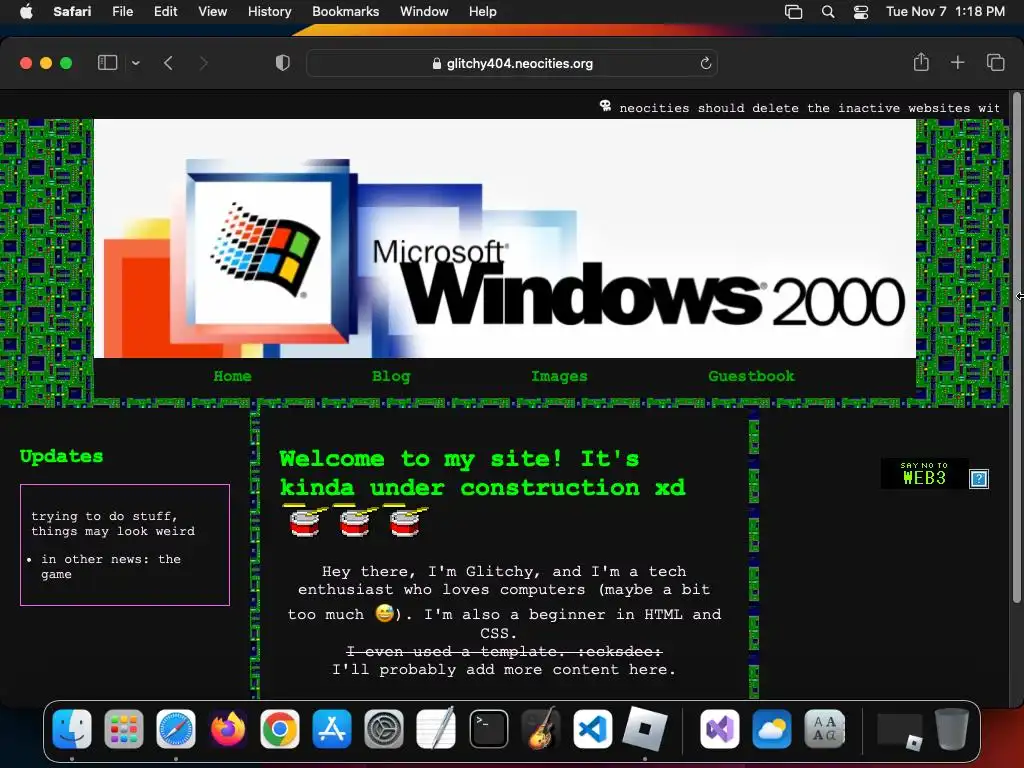The width and height of the screenshot is (1024, 768).
Task: Open Launchpad in the Dock
Action: tap(123, 729)
